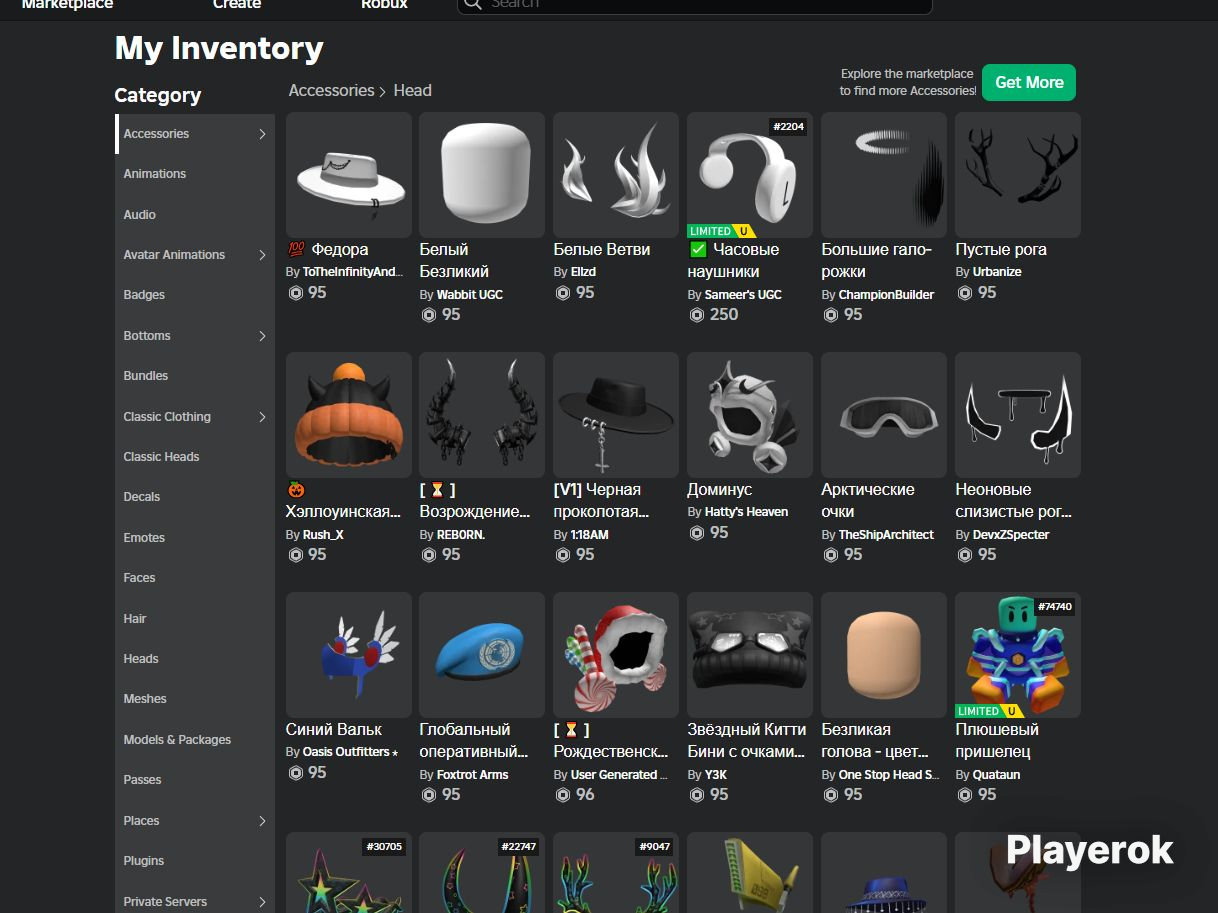The height and width of the screenshot is (913, 1218).
Task: Open the Безликая голова skin-tone thumbnail
Action: pyautogui.click(x=884, y=655)
